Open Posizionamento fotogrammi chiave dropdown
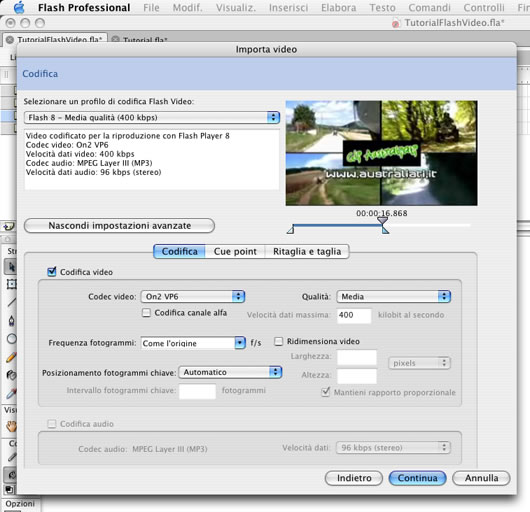Screen dimensions: 530x512 coord(230,372)
